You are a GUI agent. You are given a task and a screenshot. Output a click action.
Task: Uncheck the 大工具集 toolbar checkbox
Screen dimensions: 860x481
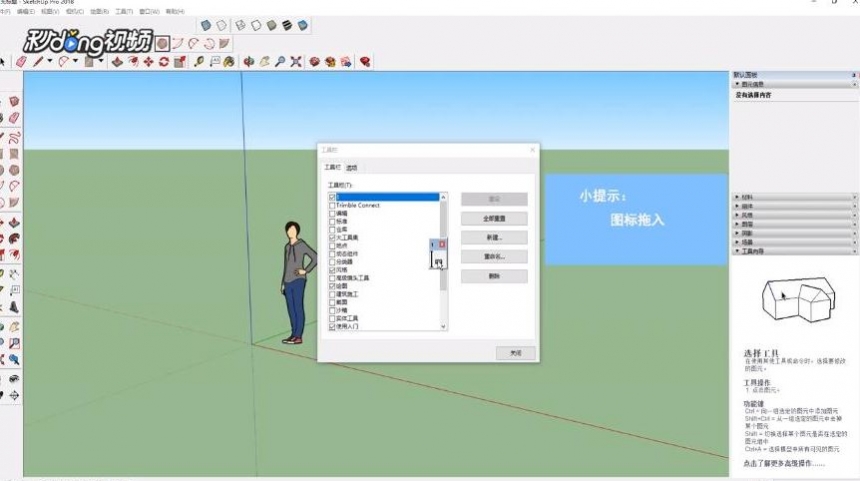[332, 238]
